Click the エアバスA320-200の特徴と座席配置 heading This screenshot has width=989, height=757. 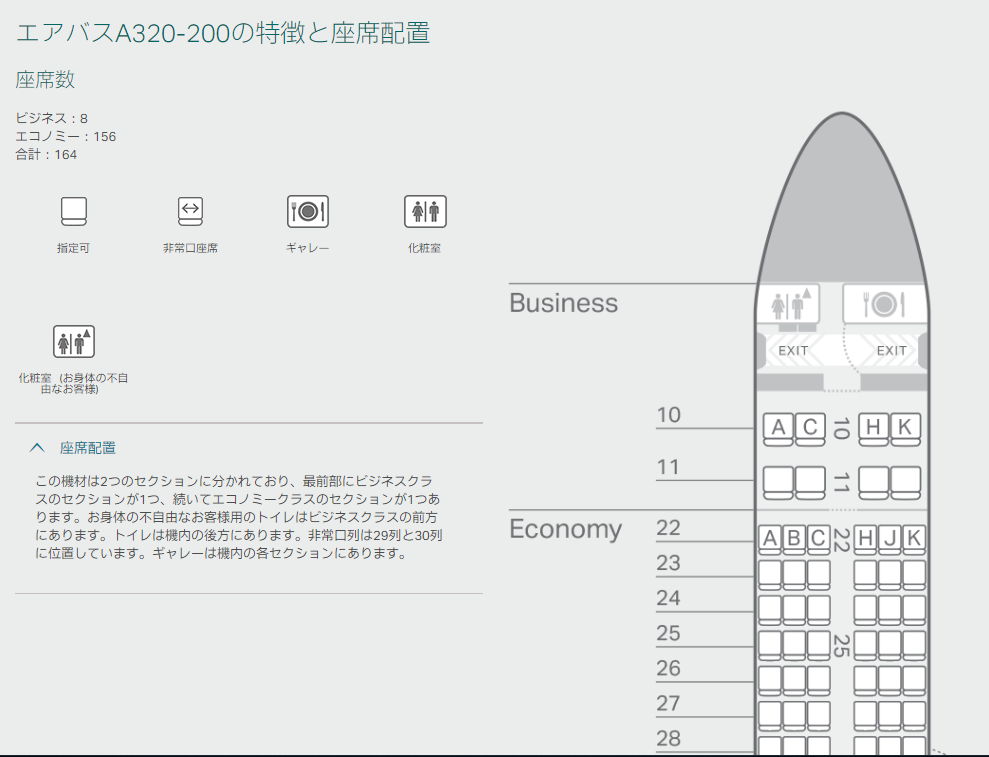coord(223,33)
